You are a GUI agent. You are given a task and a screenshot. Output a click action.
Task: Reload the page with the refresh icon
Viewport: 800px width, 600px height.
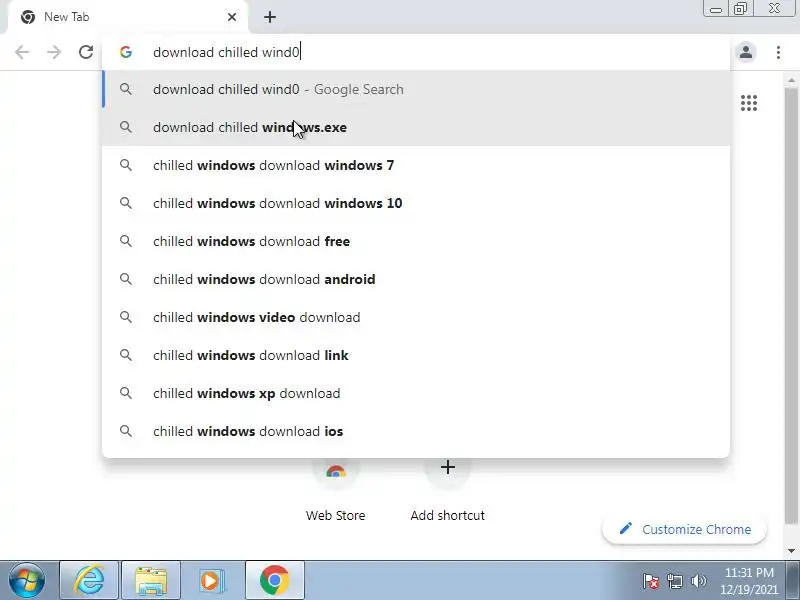pos(86,52)
